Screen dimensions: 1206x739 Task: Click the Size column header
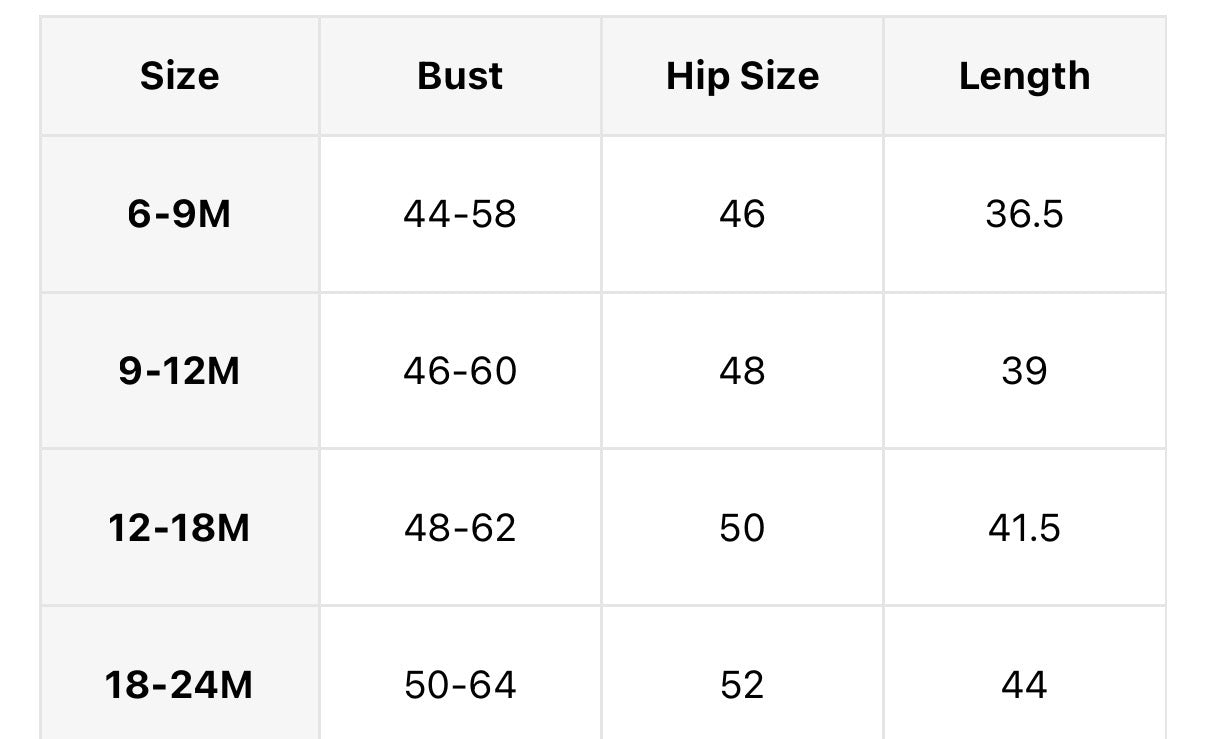pyautogui.click(x=180, y=76)
